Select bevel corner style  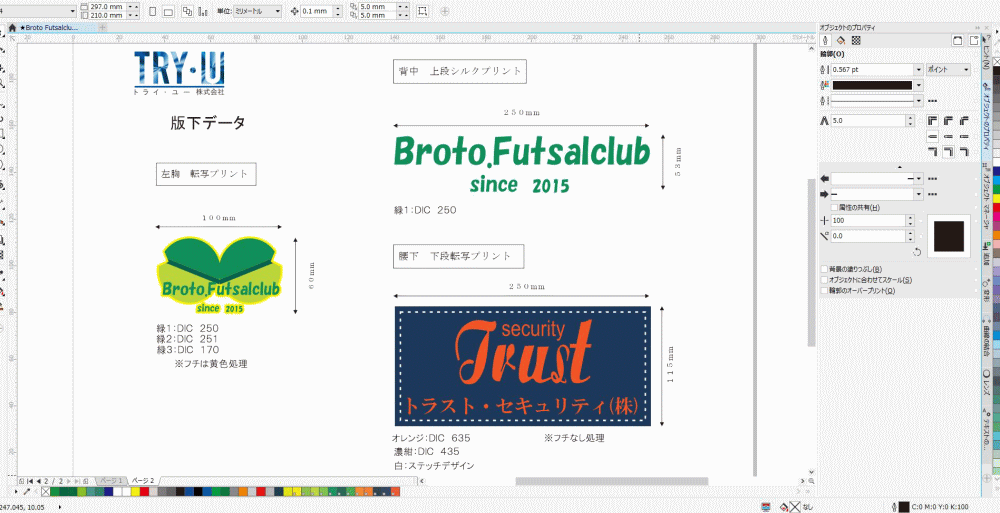[964, 120]
